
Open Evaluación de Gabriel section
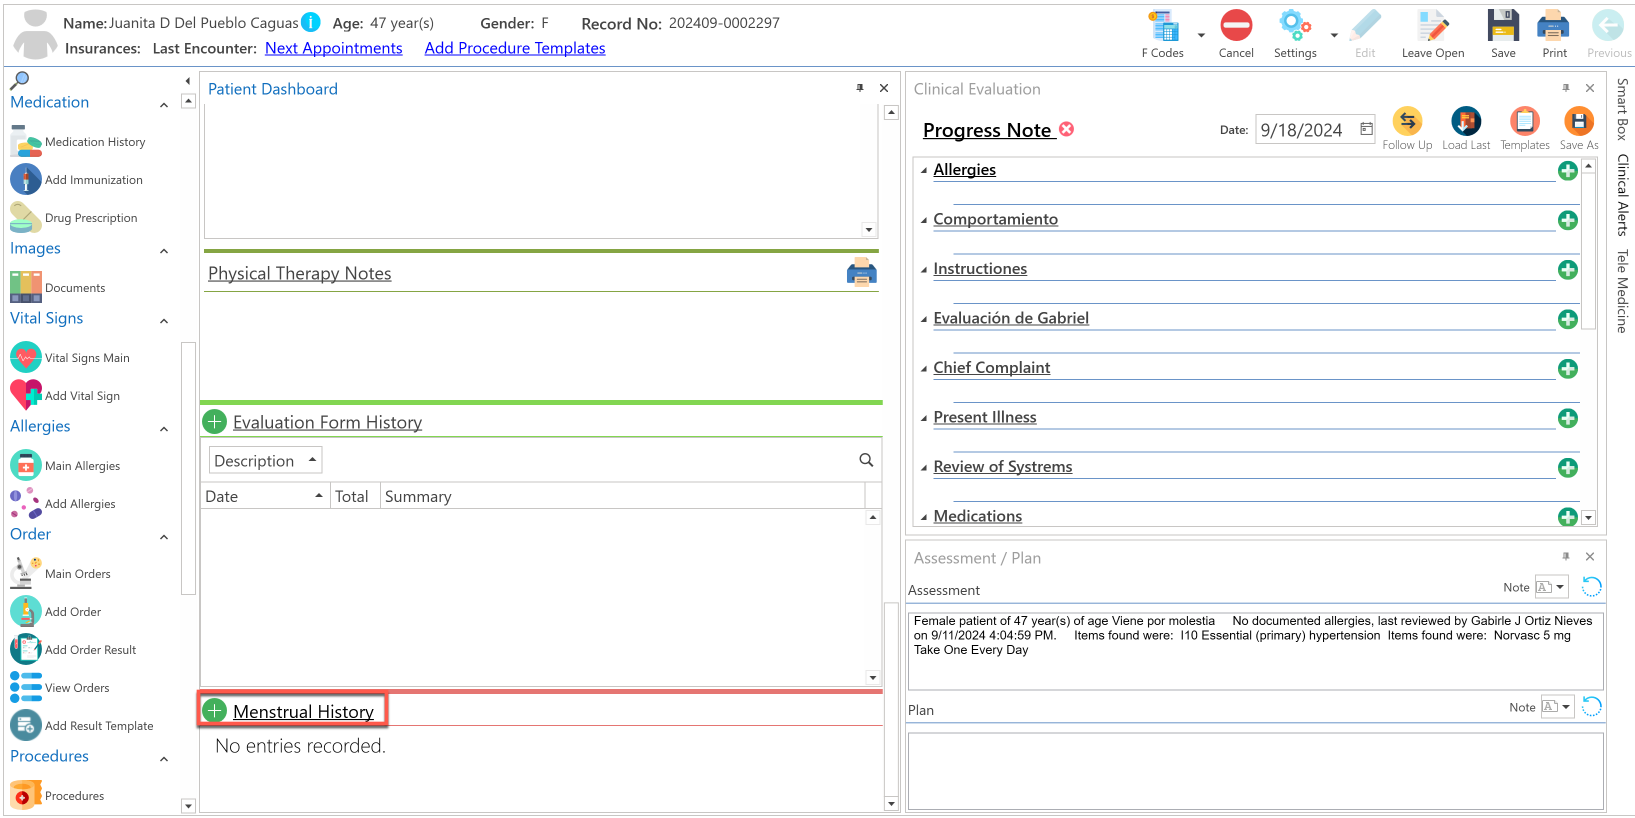pos(1011,318)
